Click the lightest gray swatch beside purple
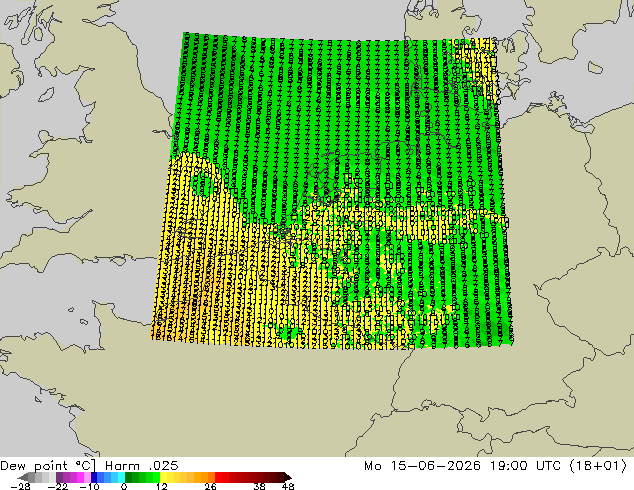 [x=53, y=477]
